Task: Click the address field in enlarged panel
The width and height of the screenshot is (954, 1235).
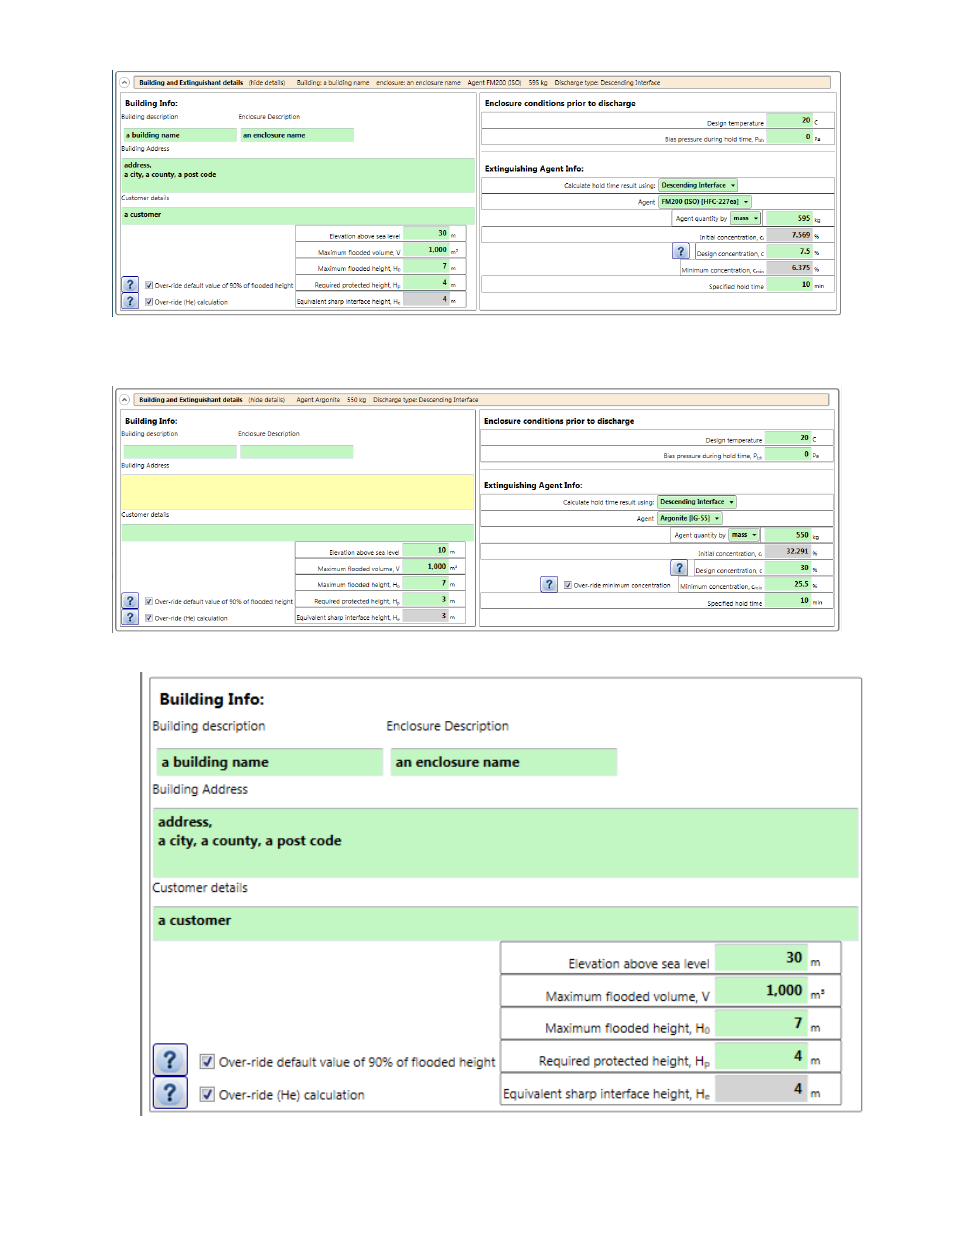Action: pyautogui.click(x=505, y=843)
